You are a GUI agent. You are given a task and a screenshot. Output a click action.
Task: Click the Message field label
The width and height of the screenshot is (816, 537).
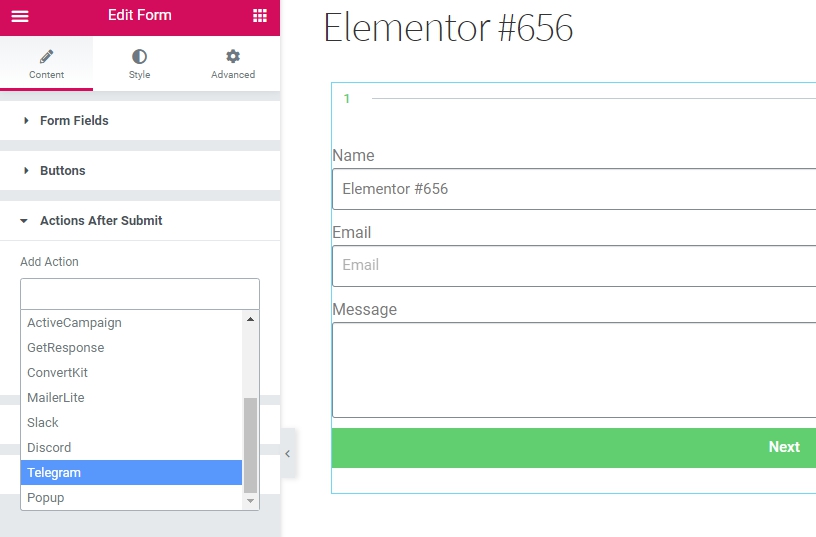[x=364, y=310]
